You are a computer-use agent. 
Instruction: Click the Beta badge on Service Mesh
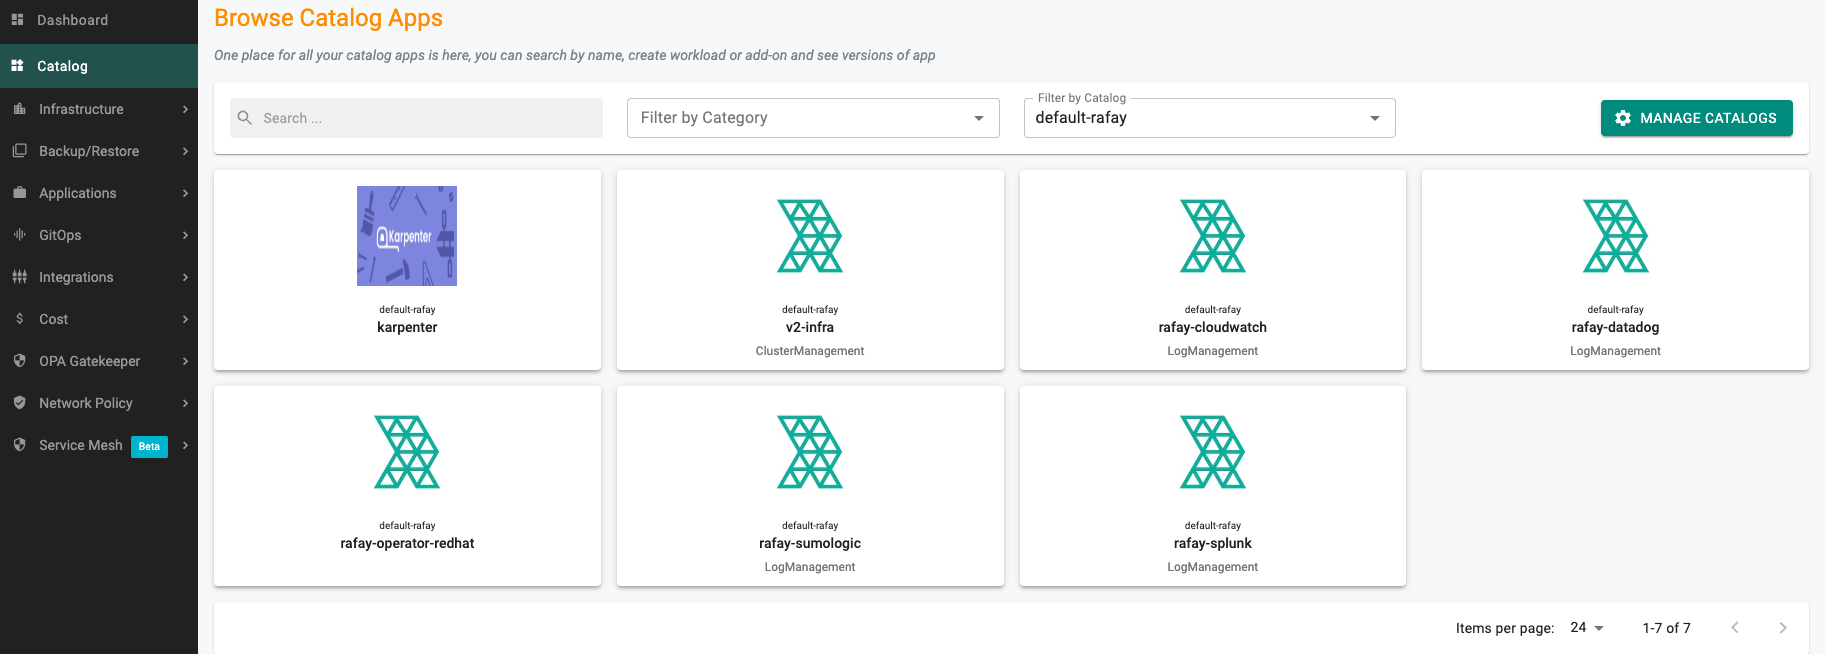(x=149, y=446)
